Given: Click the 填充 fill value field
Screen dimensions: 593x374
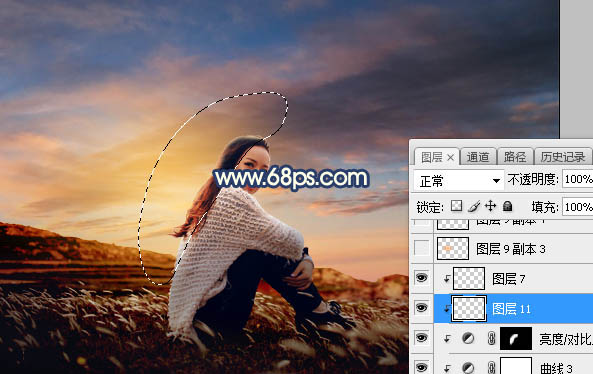Looking at the screenshot, I should click(577, 207).
